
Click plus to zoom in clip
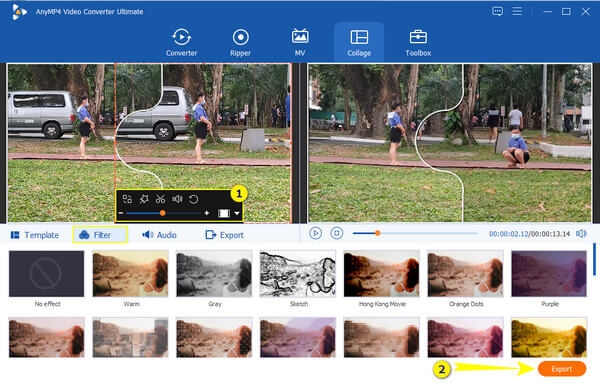(x=207, y=213)
